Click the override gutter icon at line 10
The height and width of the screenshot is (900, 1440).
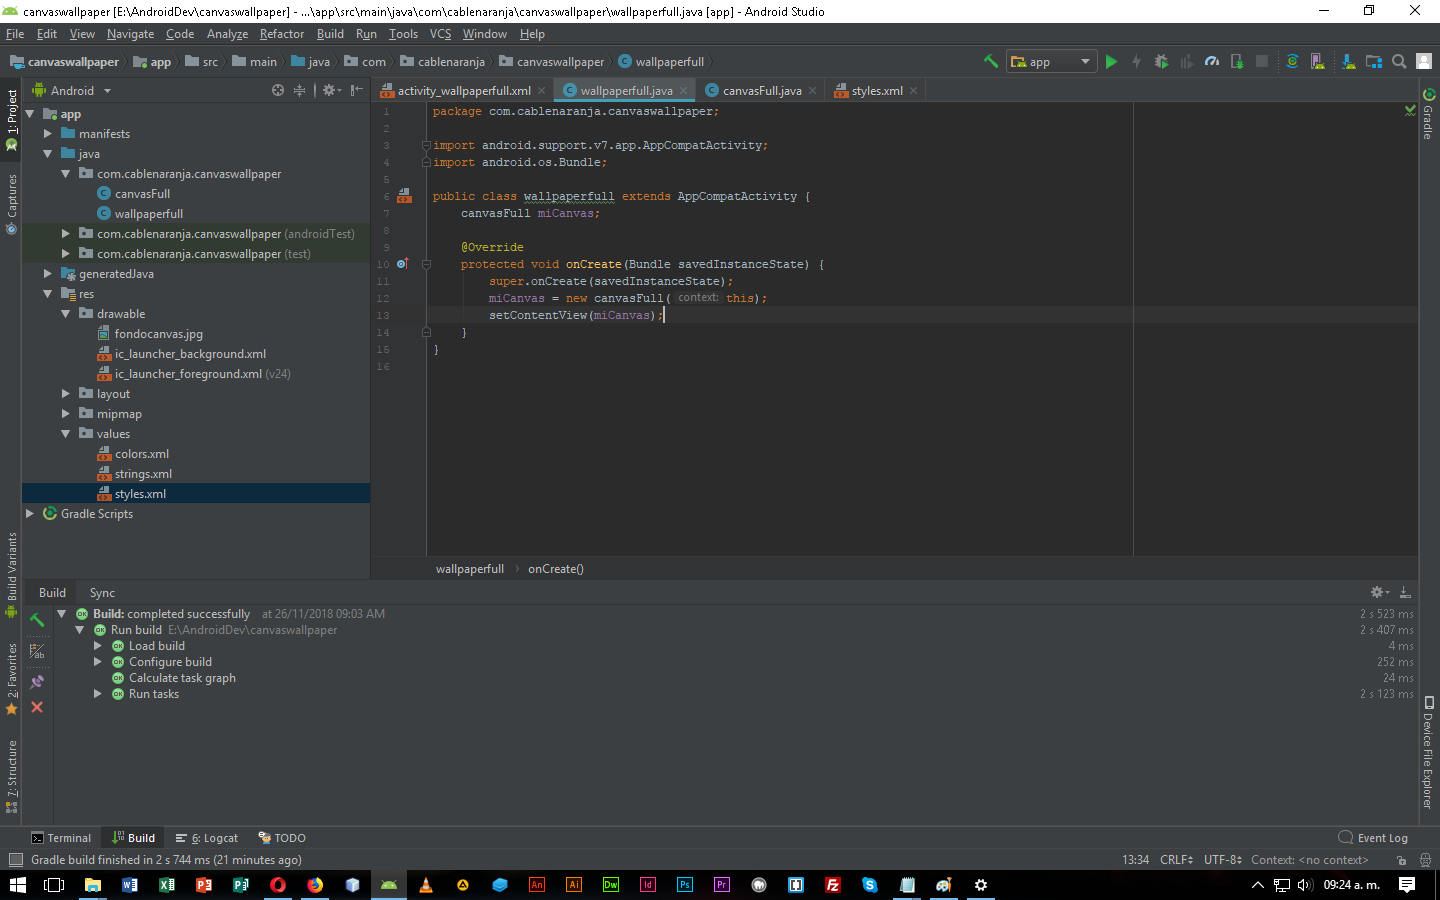[x=402, y=264]
